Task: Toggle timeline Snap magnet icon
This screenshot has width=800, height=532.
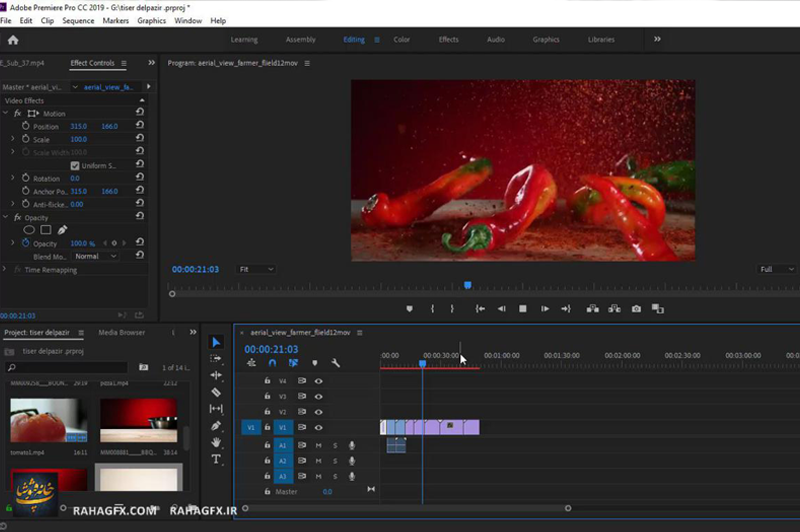Action: point(272,363)
